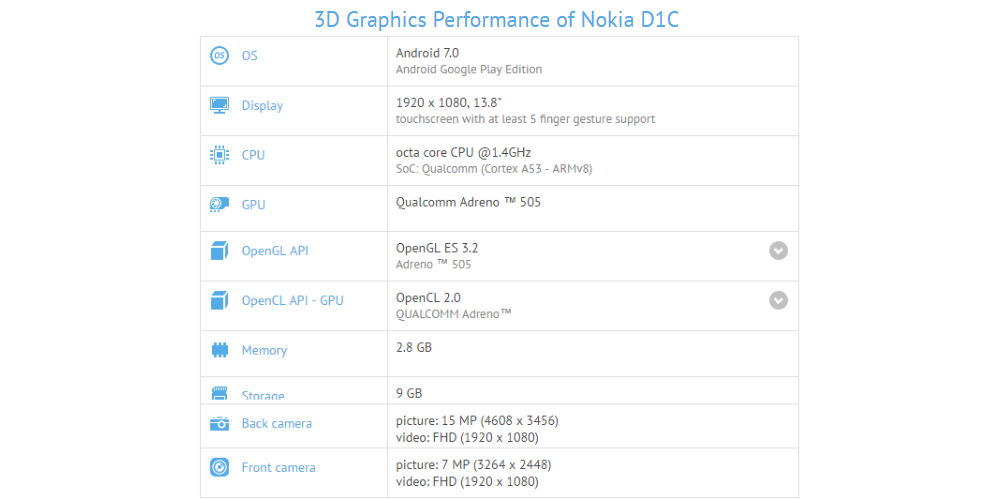1000x500 pixels.
Task: Click the OpenGL API cube icon
Action: (x=219, y=251)
